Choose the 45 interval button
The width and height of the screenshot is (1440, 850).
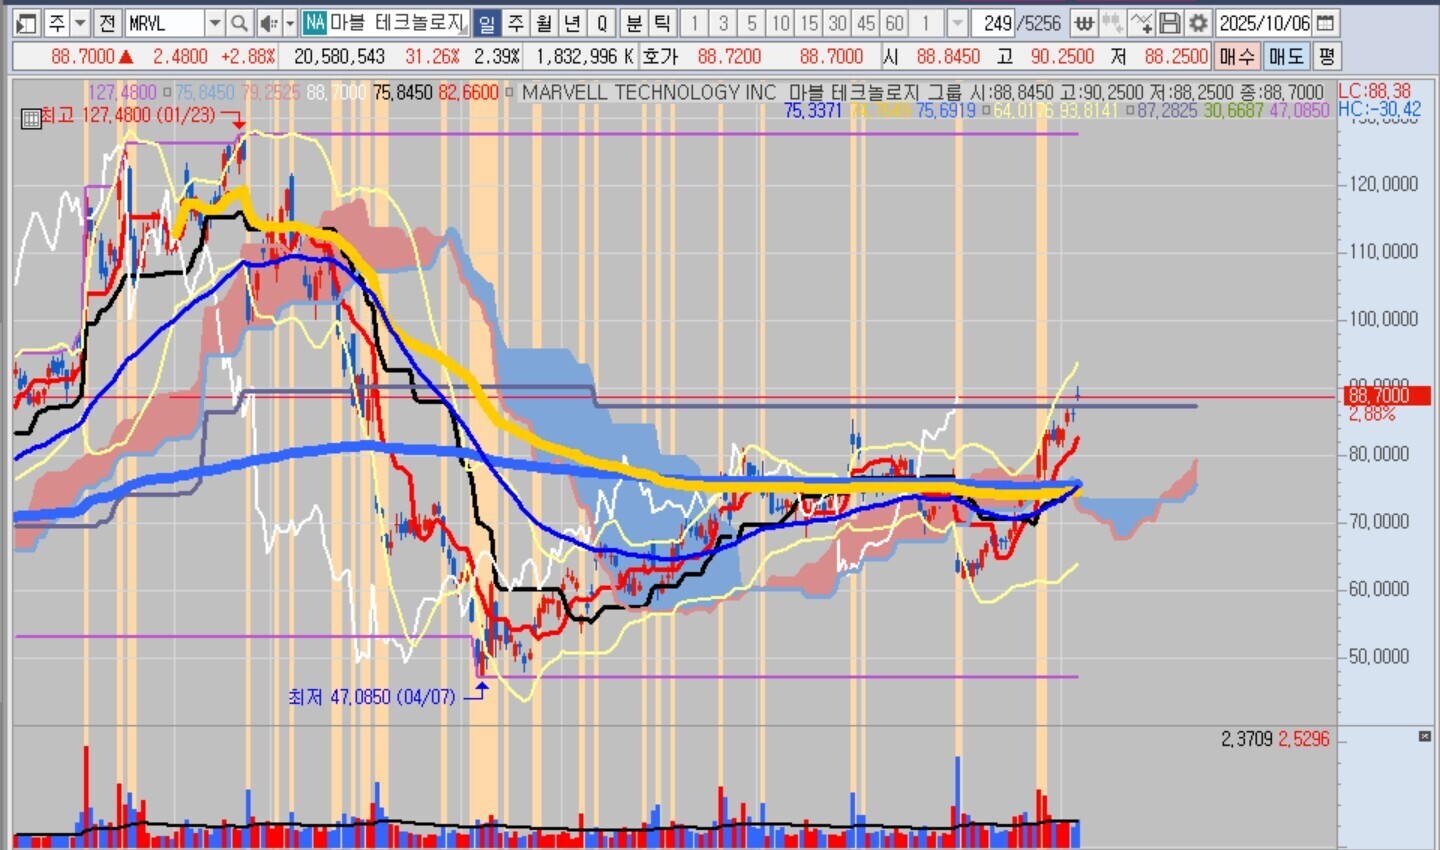[x=866, y=23]
